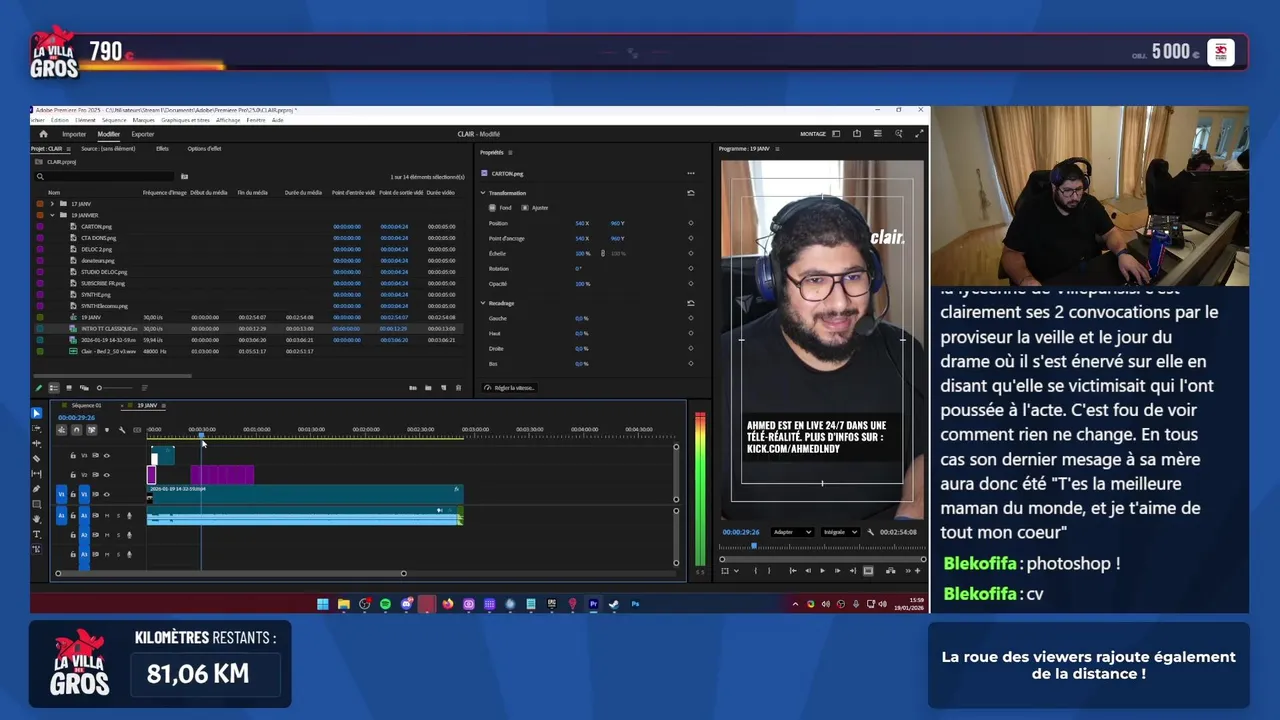Open the Séquence menu
Viewport: 1280px width, 720px height.
(114, 120)
